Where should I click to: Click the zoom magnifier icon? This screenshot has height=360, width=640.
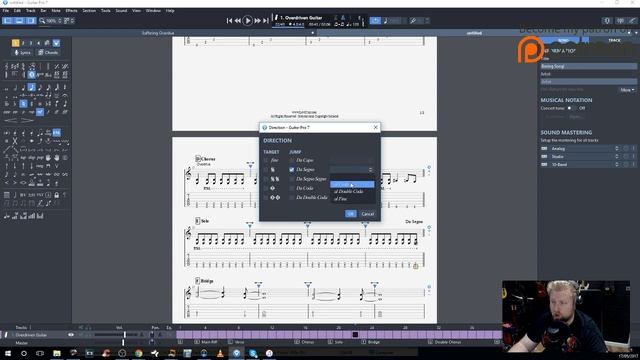42,21
